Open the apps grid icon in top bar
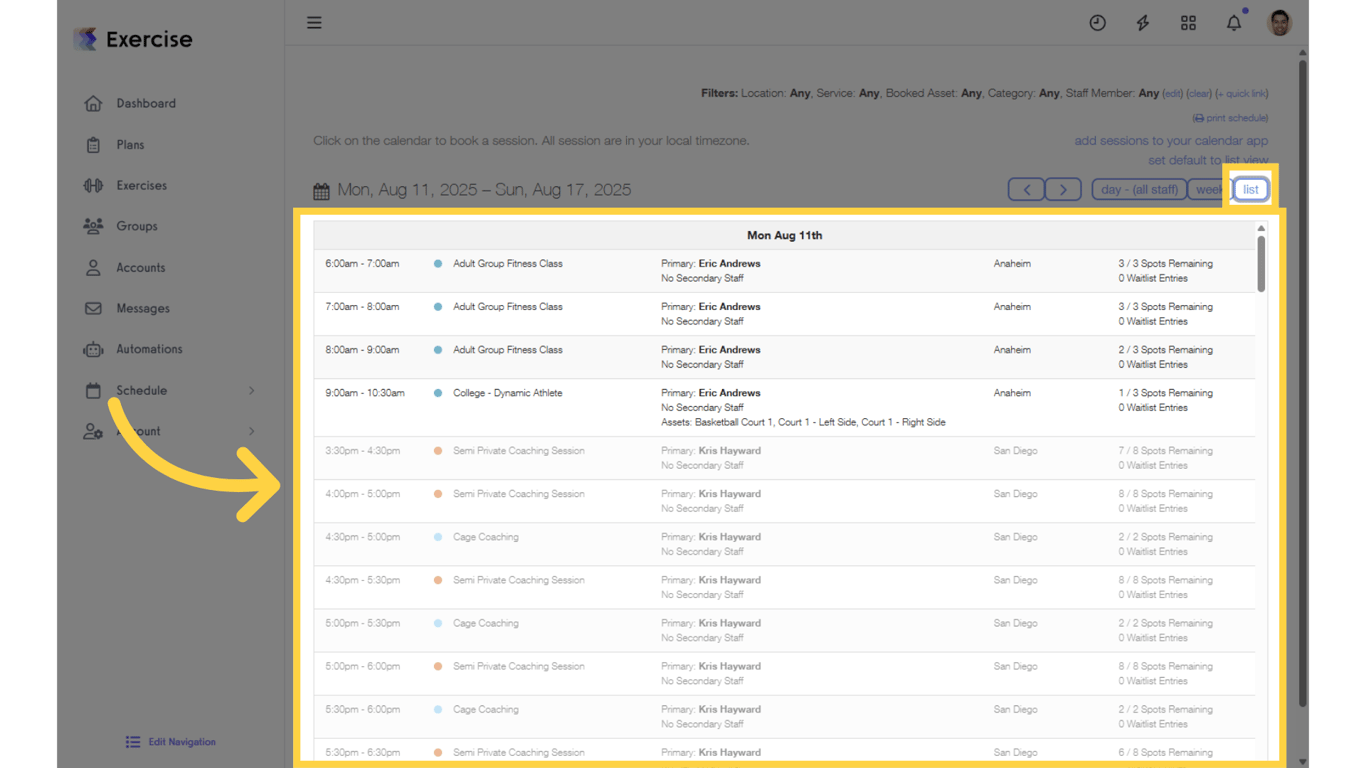Viewport: 1366px width, 768px height. [x=1188, y=22]
